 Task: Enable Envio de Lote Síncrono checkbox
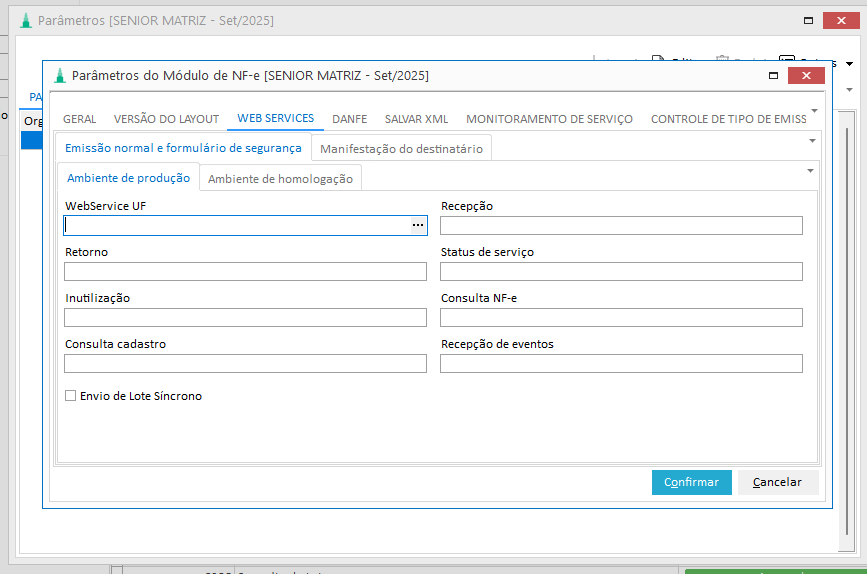(70, 395)
